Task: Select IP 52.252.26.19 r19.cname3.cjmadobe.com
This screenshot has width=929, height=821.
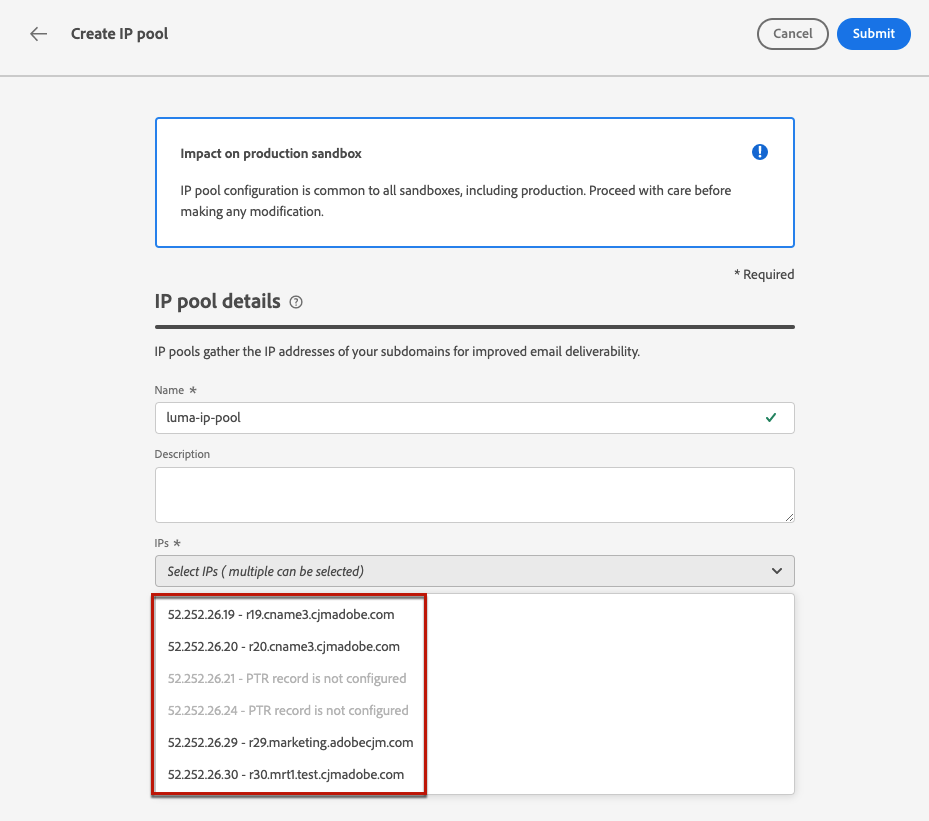Action: (280, 615)
